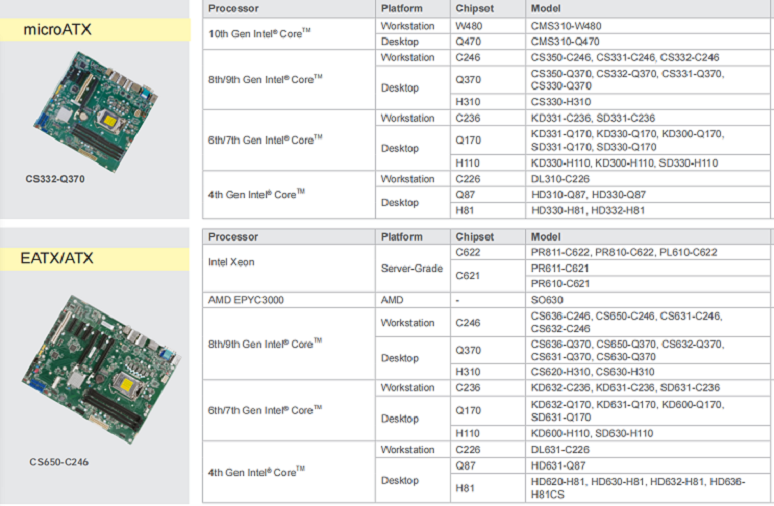Click the CS650-C246 motherboard image
Screen dimensions: 774x506
click(x=101, y=369)
